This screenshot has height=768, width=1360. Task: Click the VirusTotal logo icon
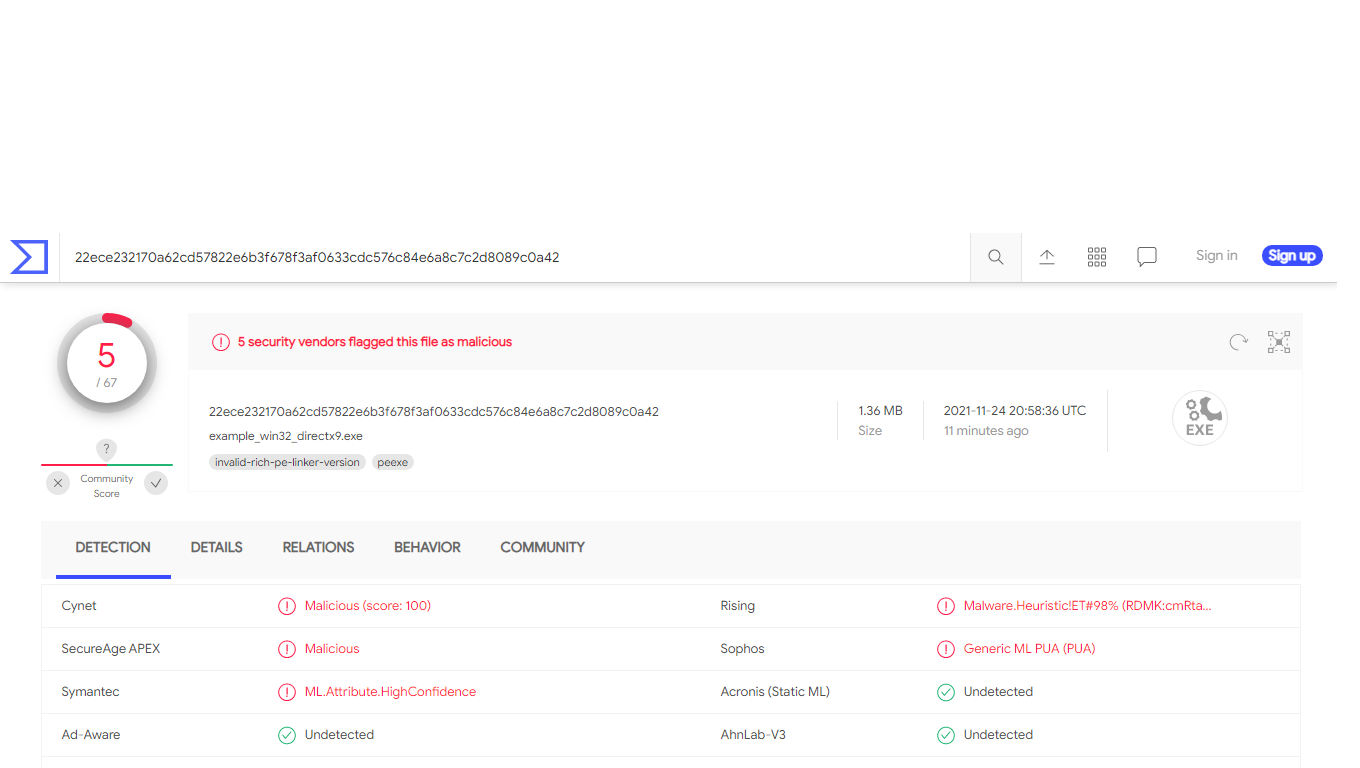(x=29, y=257)
